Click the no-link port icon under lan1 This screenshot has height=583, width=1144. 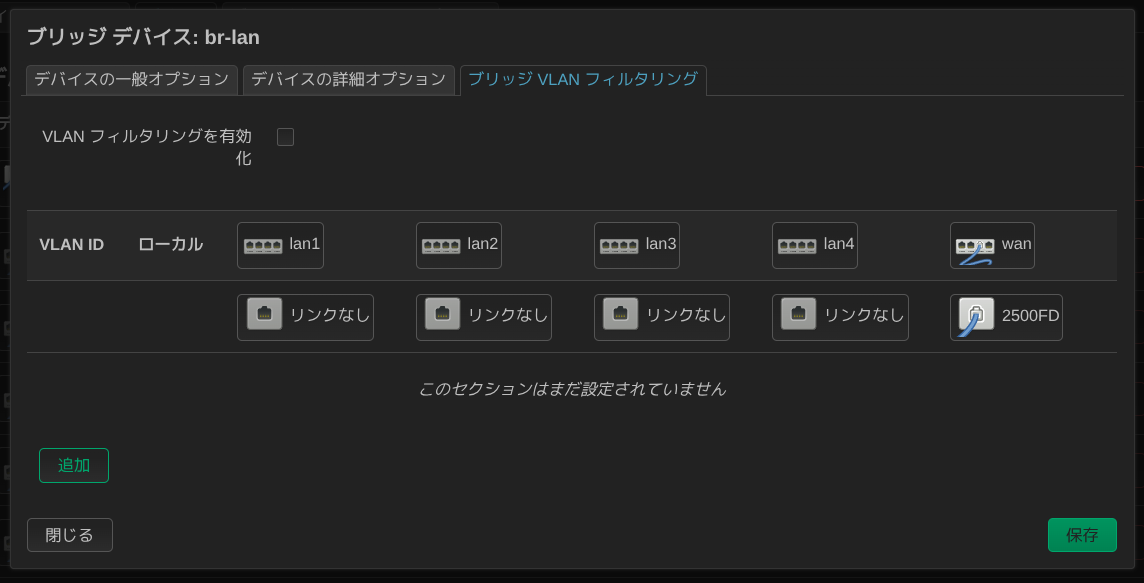coord(264,314)
